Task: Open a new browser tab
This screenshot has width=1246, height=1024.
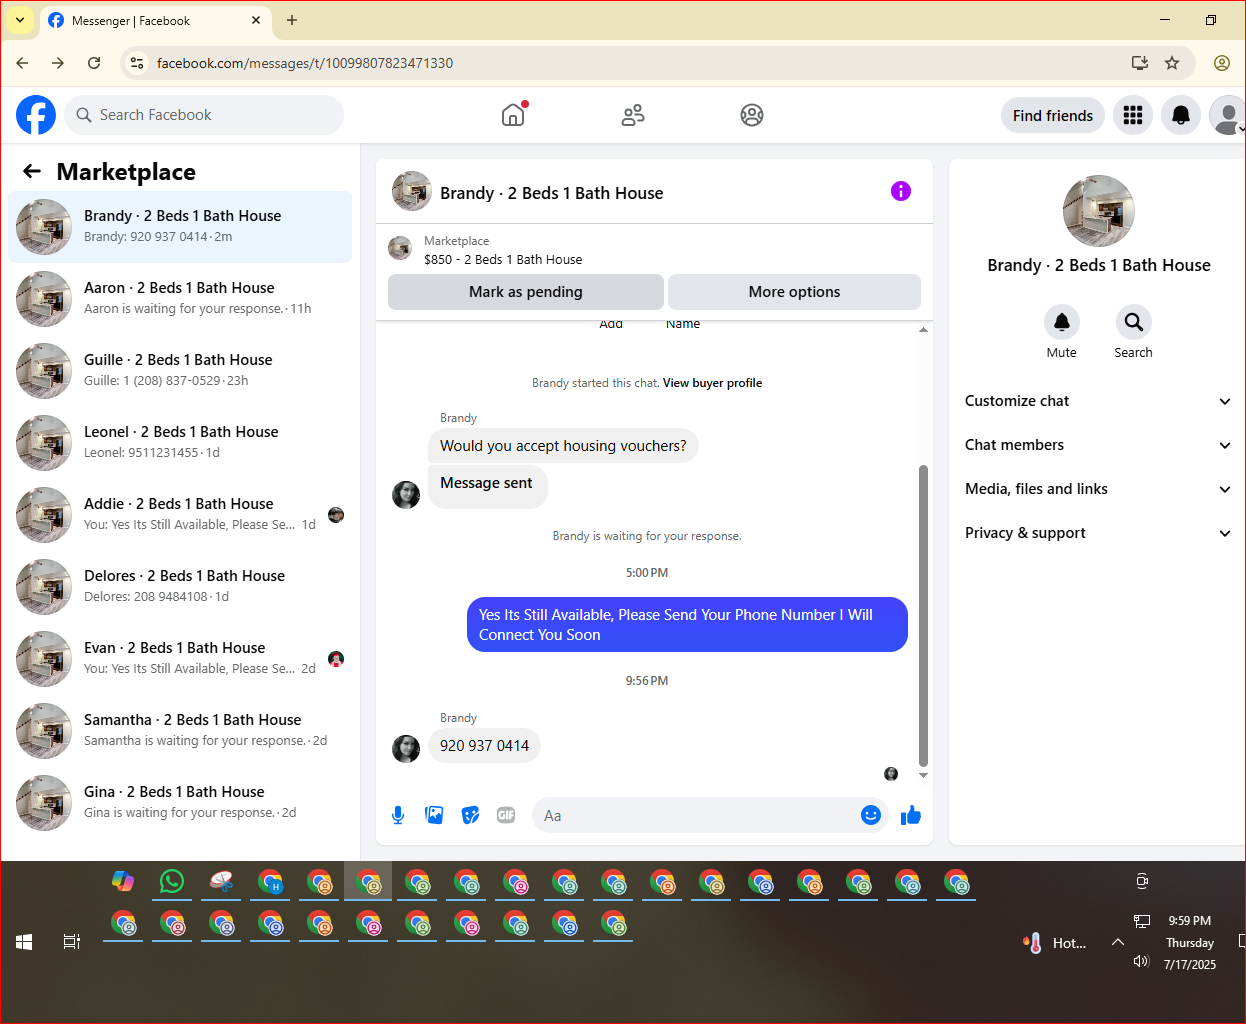Action: point(292,20)
